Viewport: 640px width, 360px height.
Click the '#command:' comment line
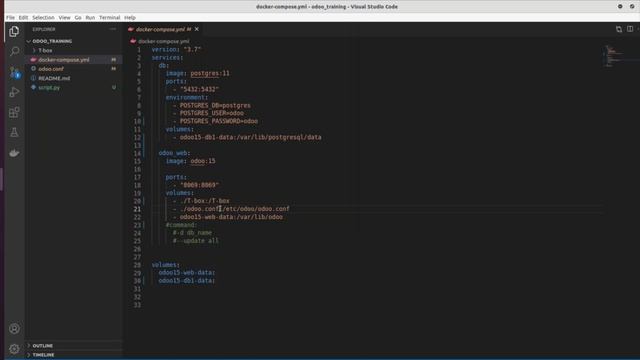click(181, 225)
